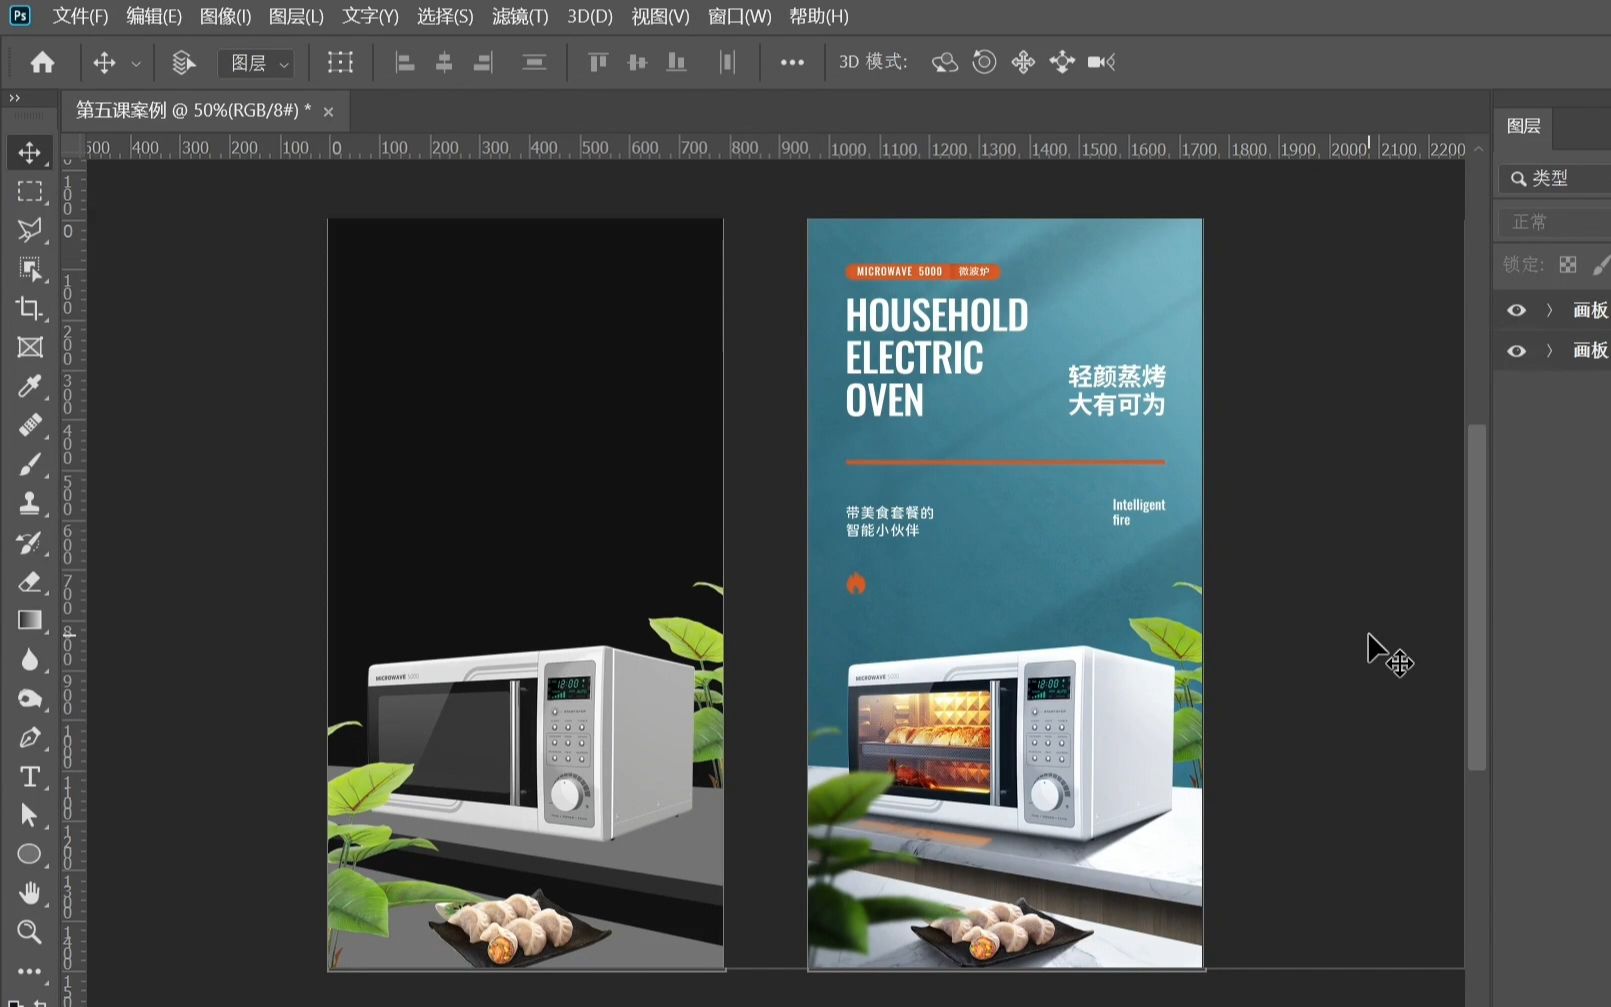Screen dimensions: 1611x1007
Task: Select the Eyedropper tool
Action: [30, 386]
